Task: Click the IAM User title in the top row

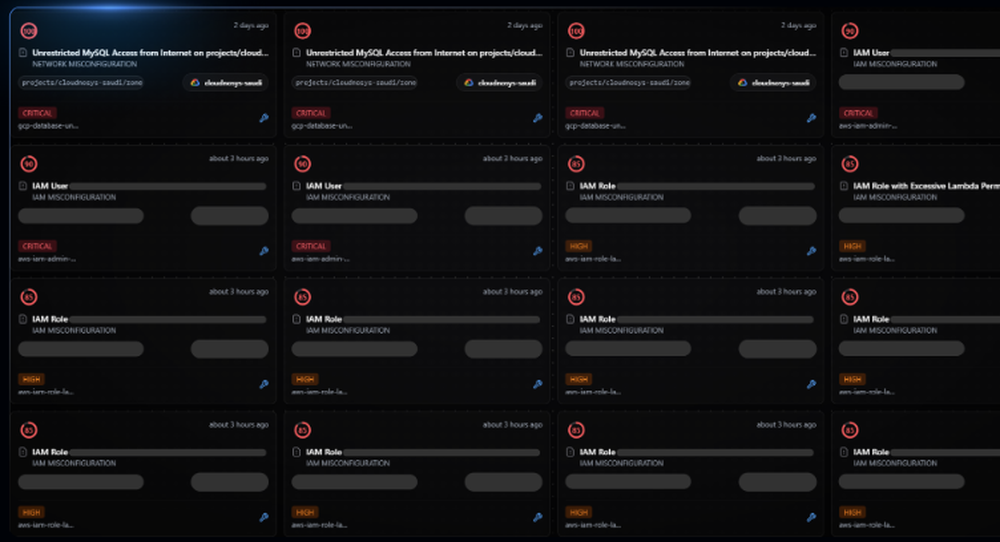Action: (870, 52)
